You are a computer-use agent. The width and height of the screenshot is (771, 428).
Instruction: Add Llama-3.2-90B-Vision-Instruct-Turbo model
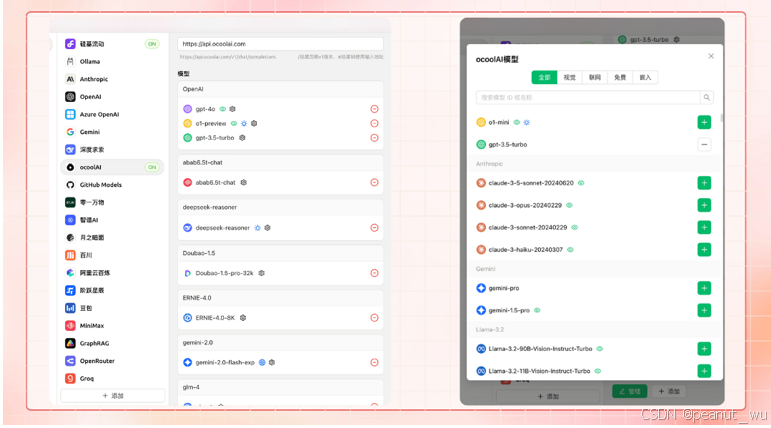704,349
